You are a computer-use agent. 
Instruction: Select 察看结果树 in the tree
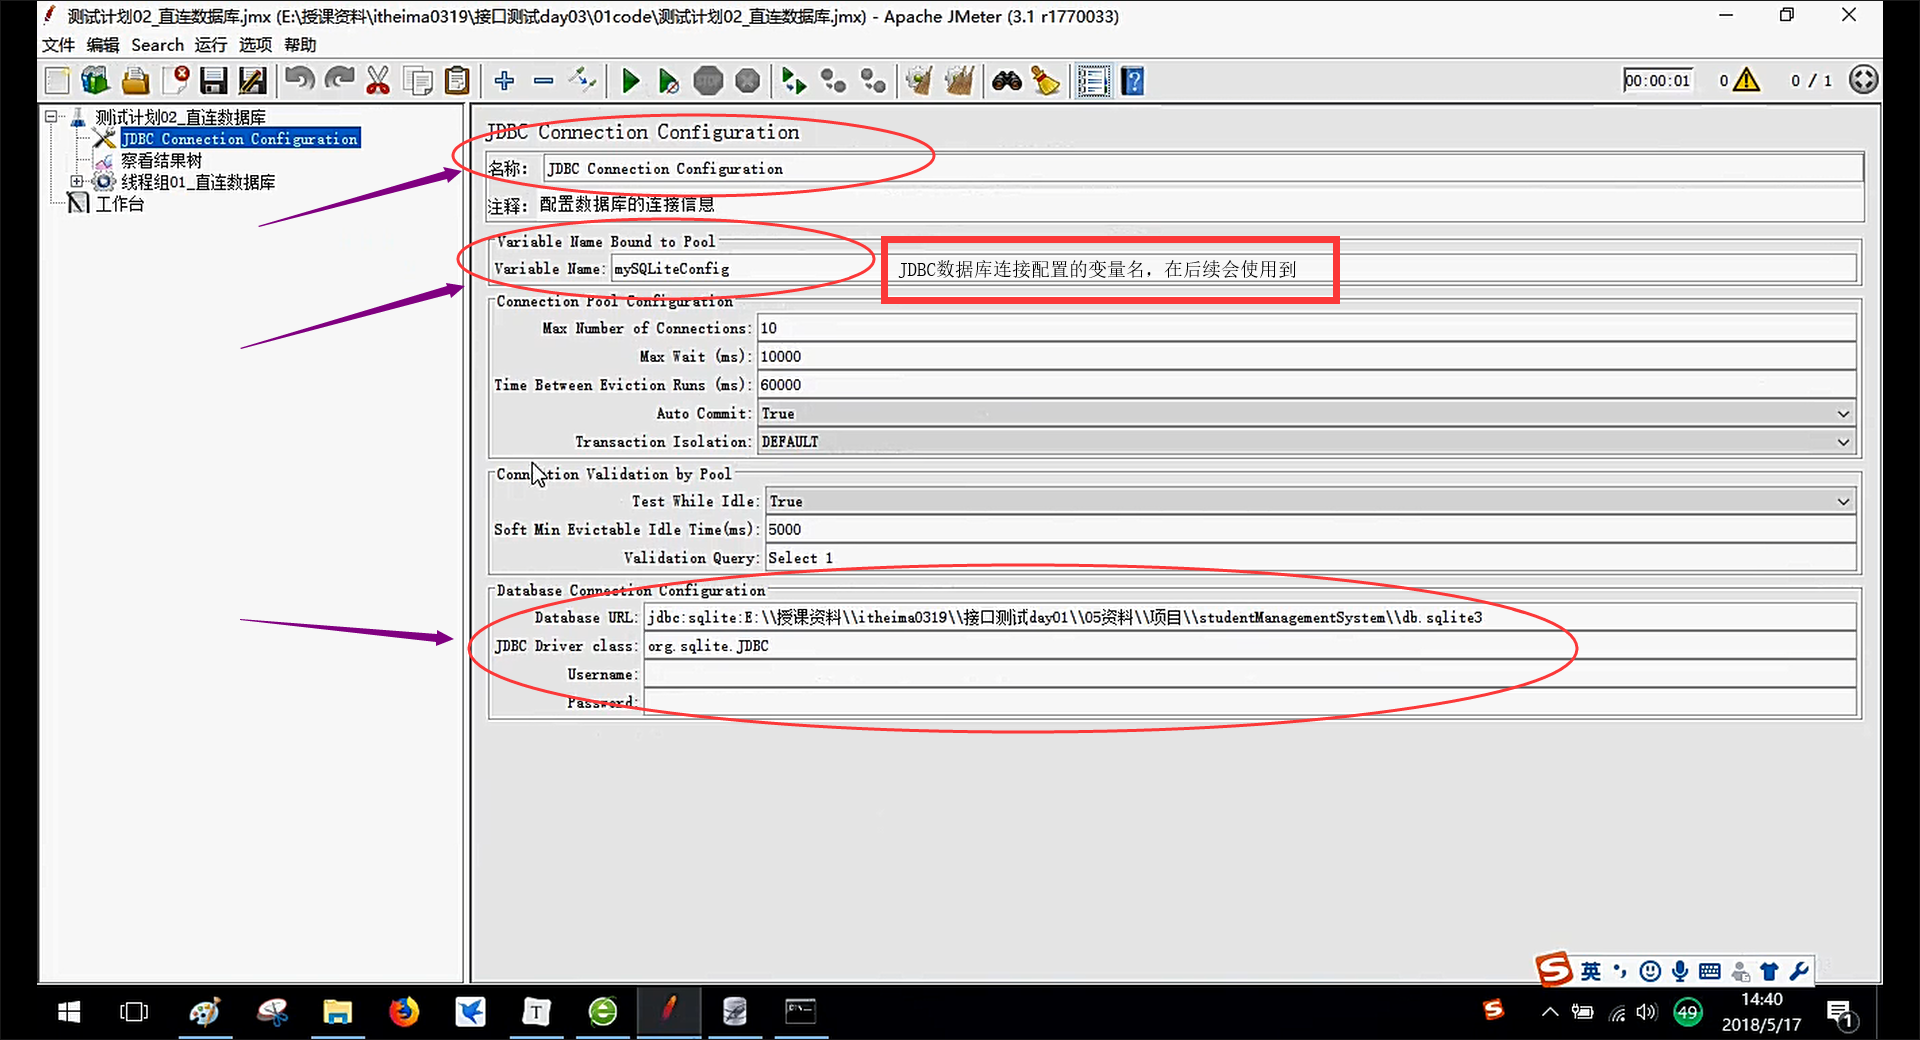[x=161, y=160]
